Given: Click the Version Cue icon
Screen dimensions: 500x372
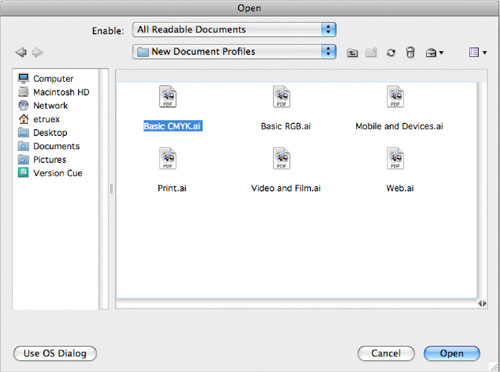Looking at the screenshot, I should coord(23,173).
